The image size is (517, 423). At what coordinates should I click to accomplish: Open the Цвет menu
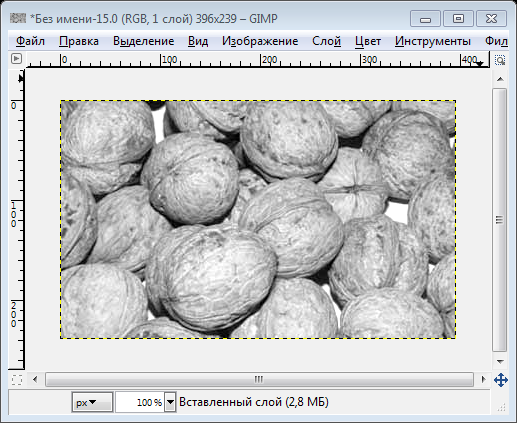[368, 41]
